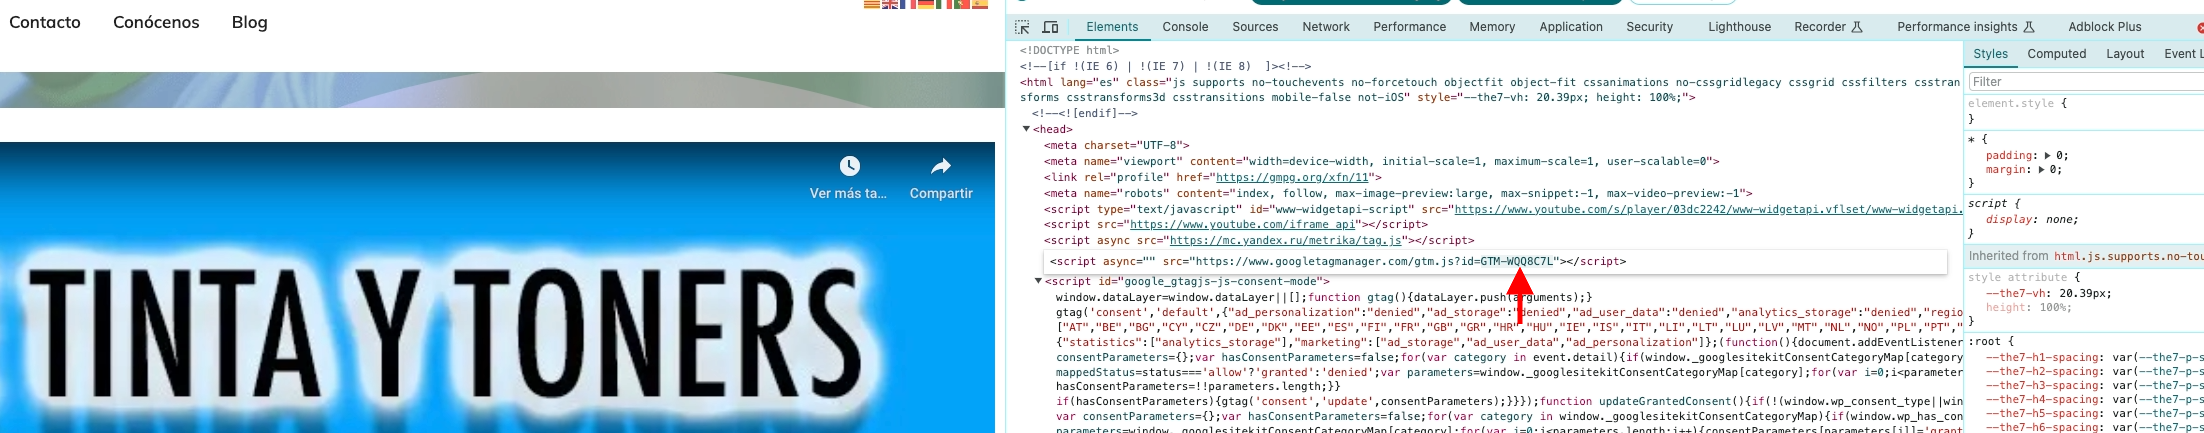Open the youtube.com/iframe_api src link
The width and height of the screenshot is (2204, 433).
pyautogui.click(x=1244, y=225)
